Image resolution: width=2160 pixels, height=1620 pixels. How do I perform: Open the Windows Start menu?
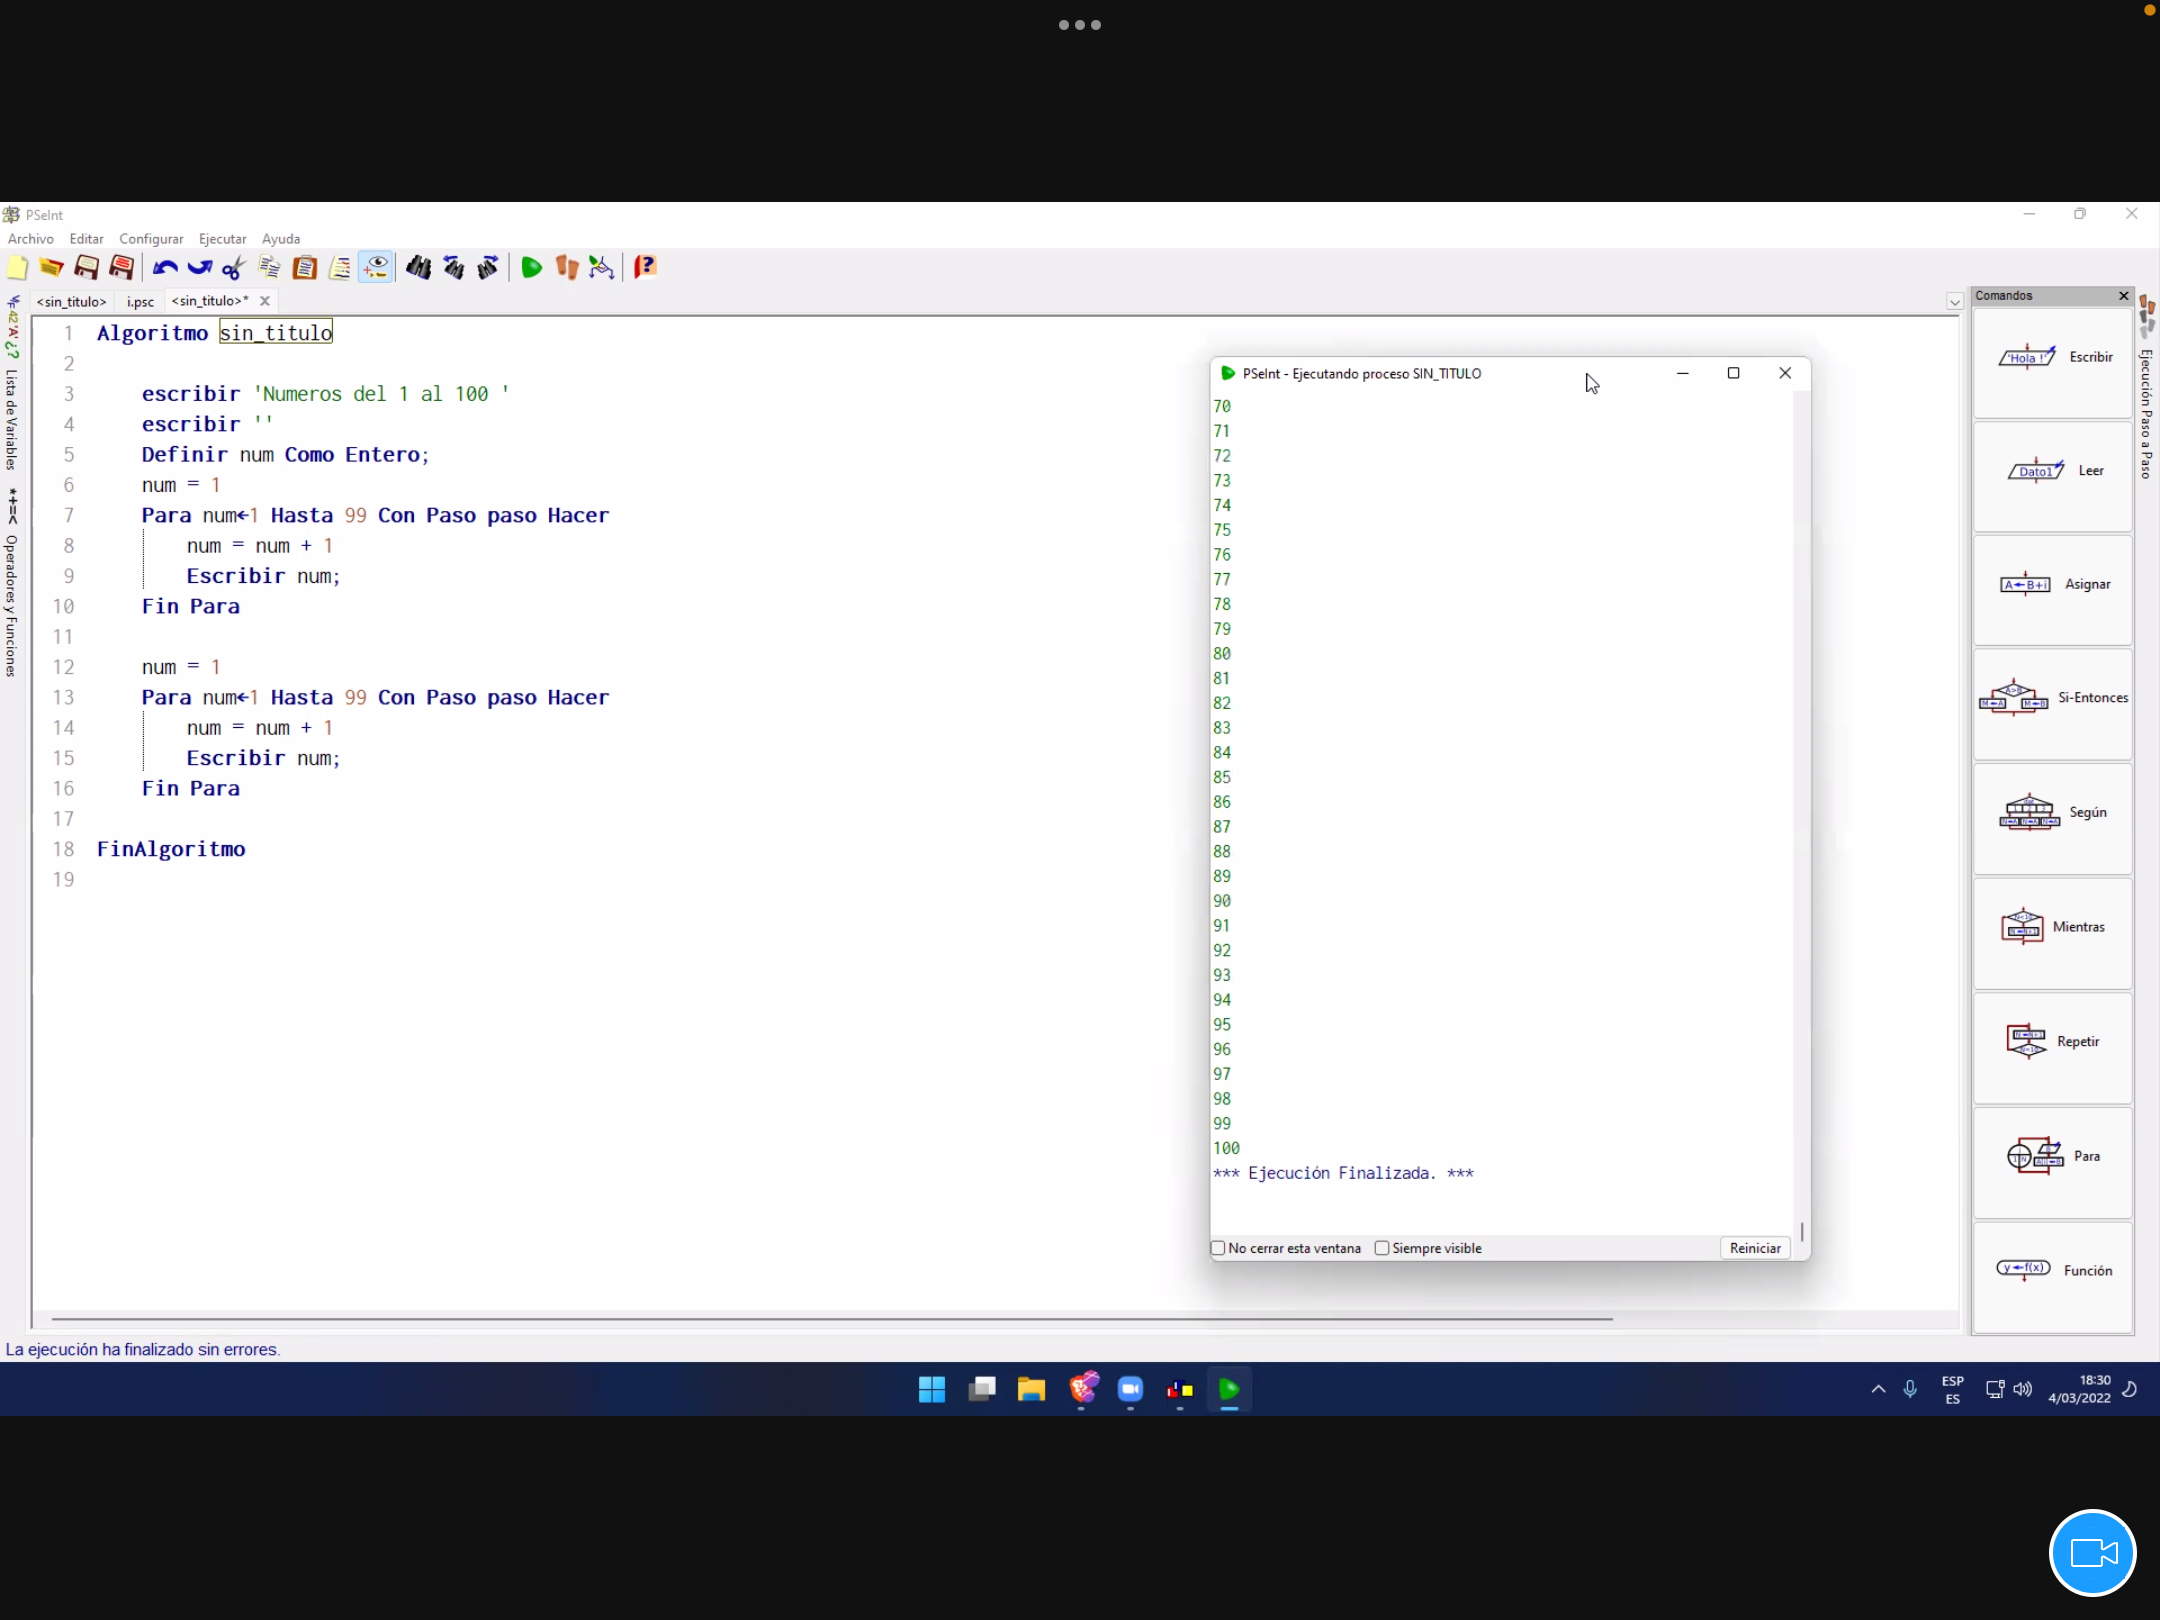click(932, 1389)
